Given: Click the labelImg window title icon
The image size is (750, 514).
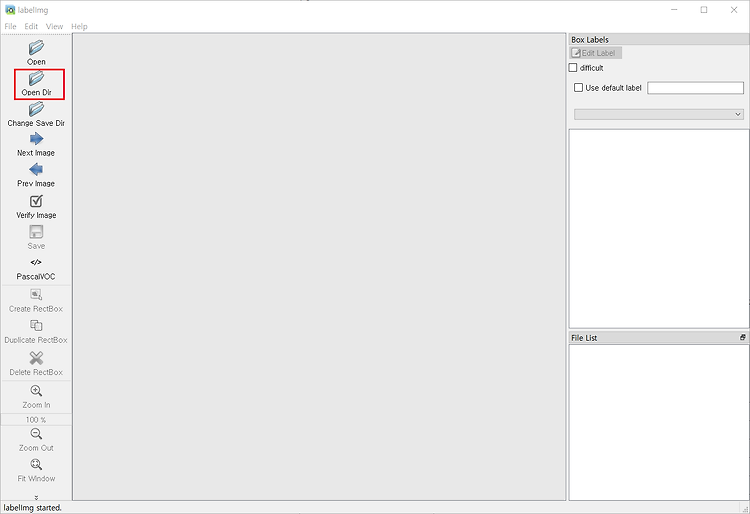Looking at the screenshot, I should 10,10.
